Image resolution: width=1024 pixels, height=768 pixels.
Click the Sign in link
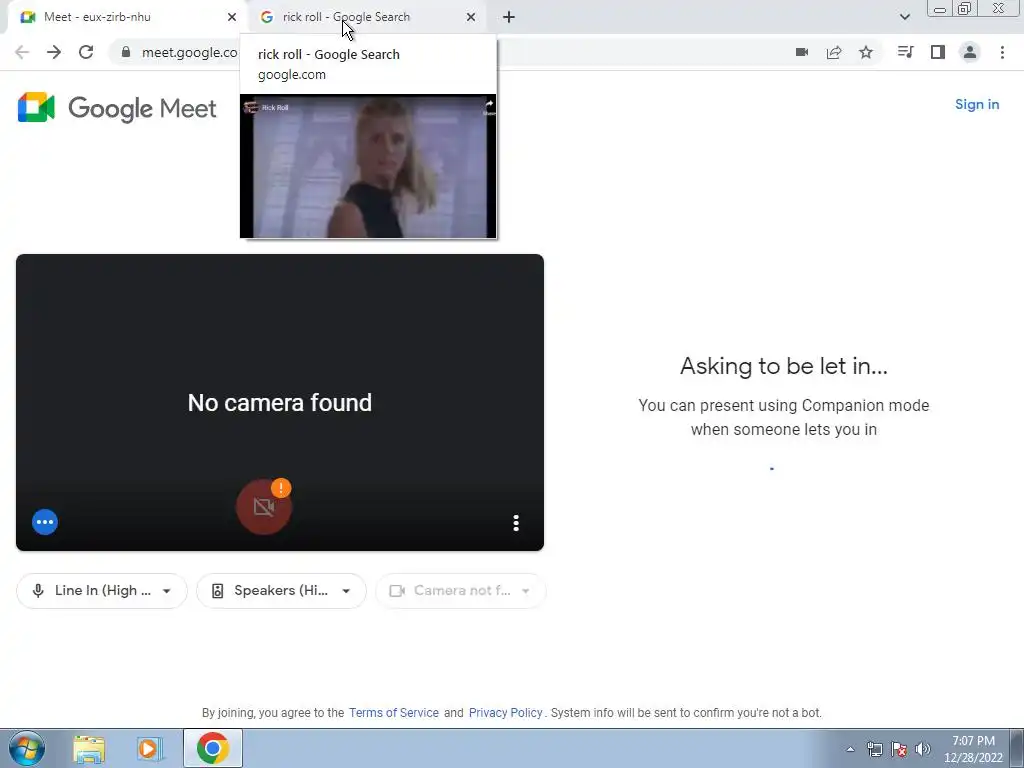(x=977, y=104)
